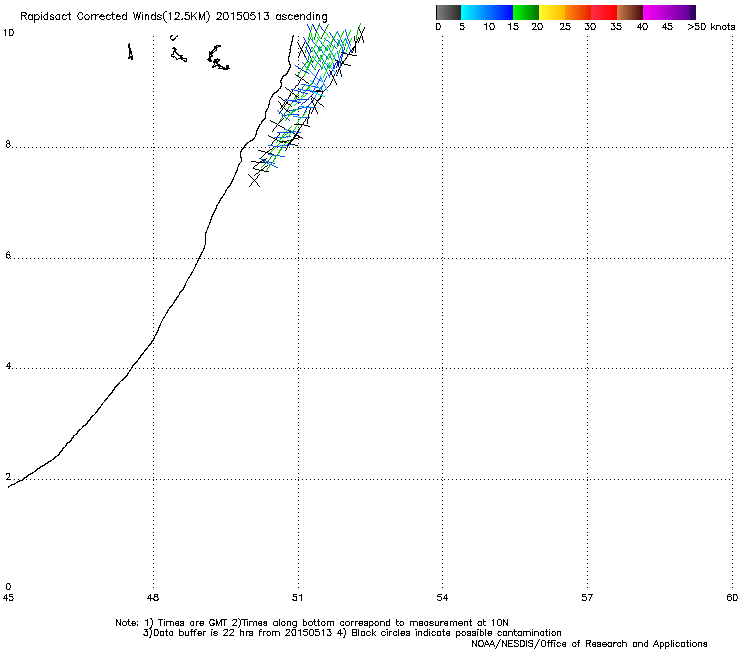The height and width of the screenshot is (650, 740).
Task: Click the longitude label '48' on x-axis
Action: point(153,598)
